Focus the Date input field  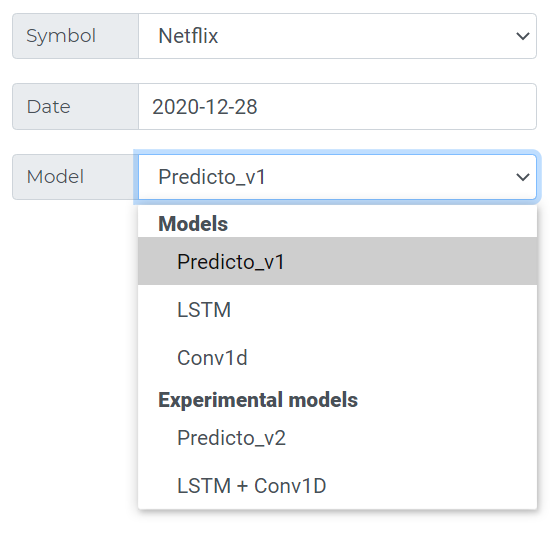[x=338, y=107]
